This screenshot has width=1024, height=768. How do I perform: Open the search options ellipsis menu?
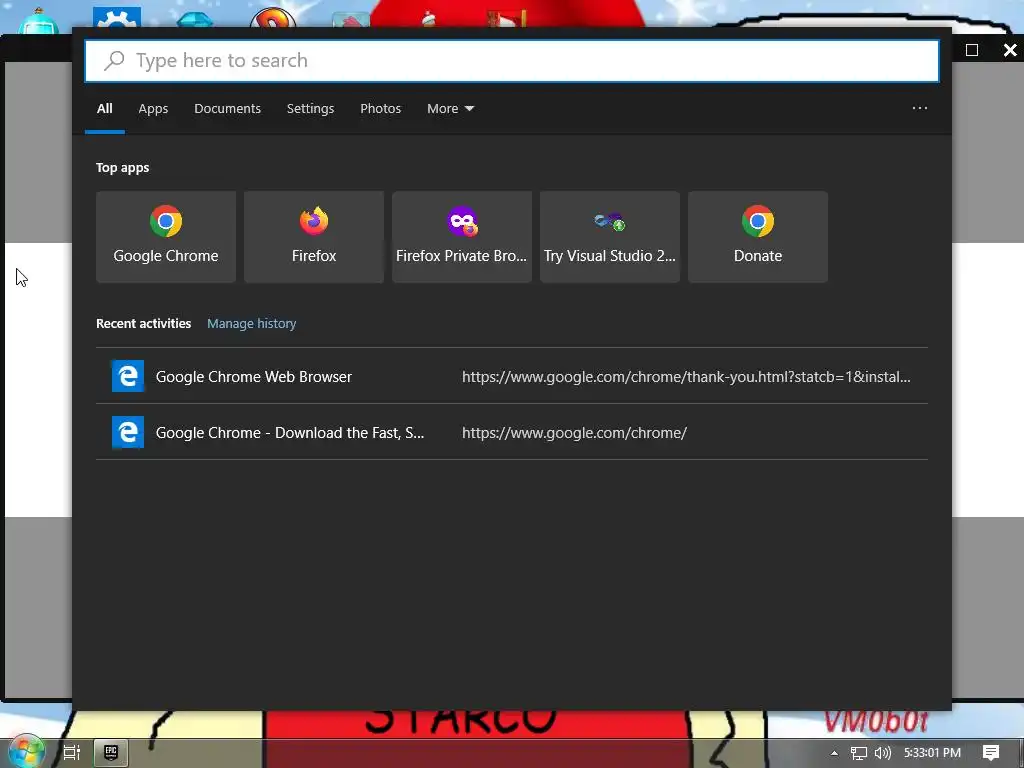point(920,108)
